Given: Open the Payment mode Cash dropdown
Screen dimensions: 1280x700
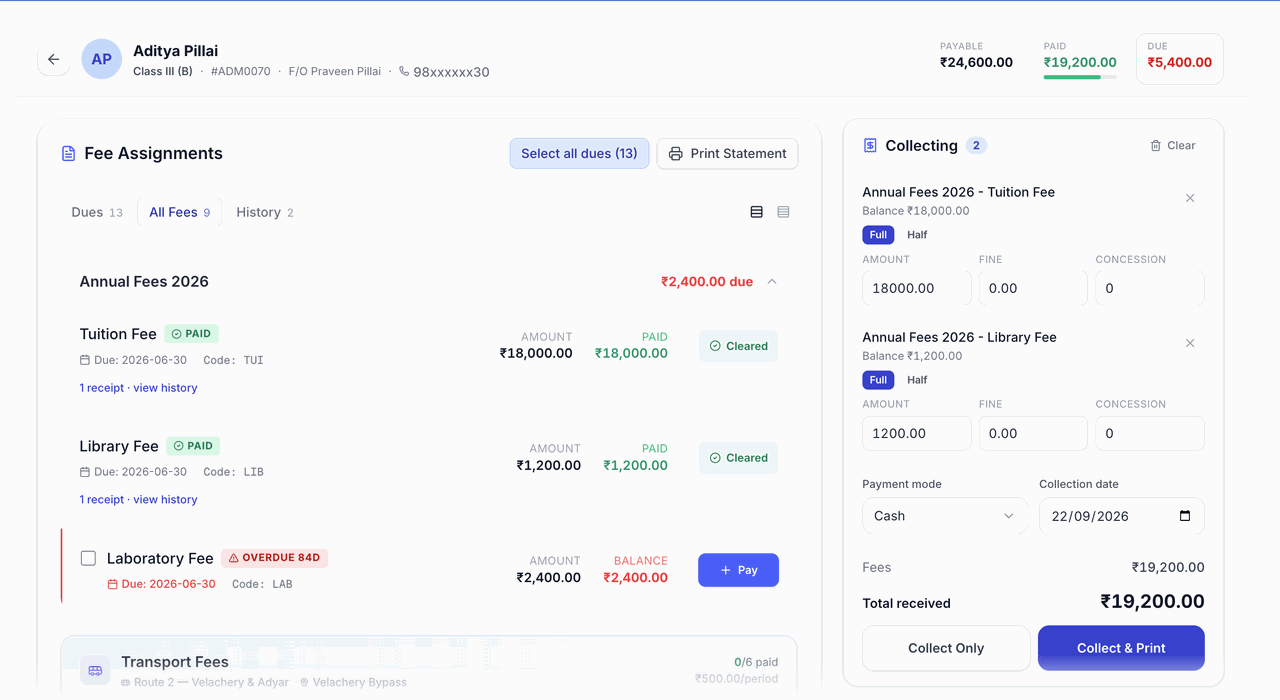Looking at the screenshot, I should click(x=945, y=516).
